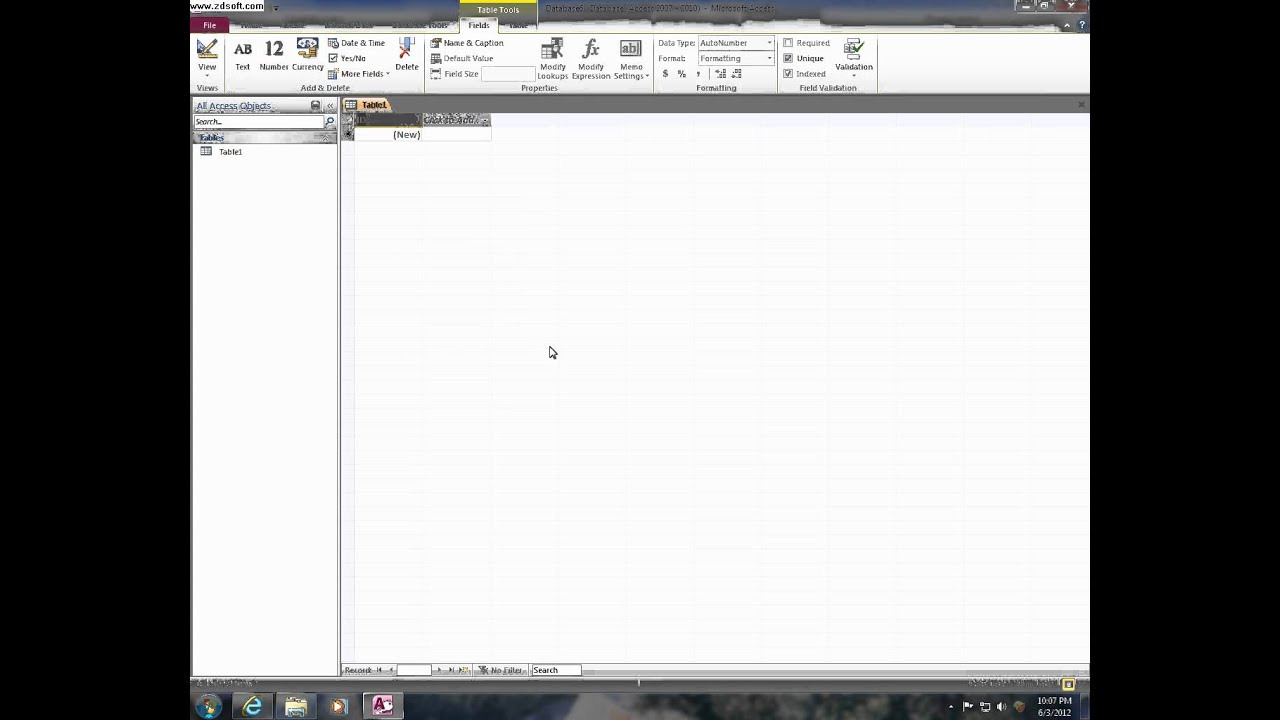Open Modify Expression builder
The width and height of the screenshot is (1280, 720).
point(591,60)
